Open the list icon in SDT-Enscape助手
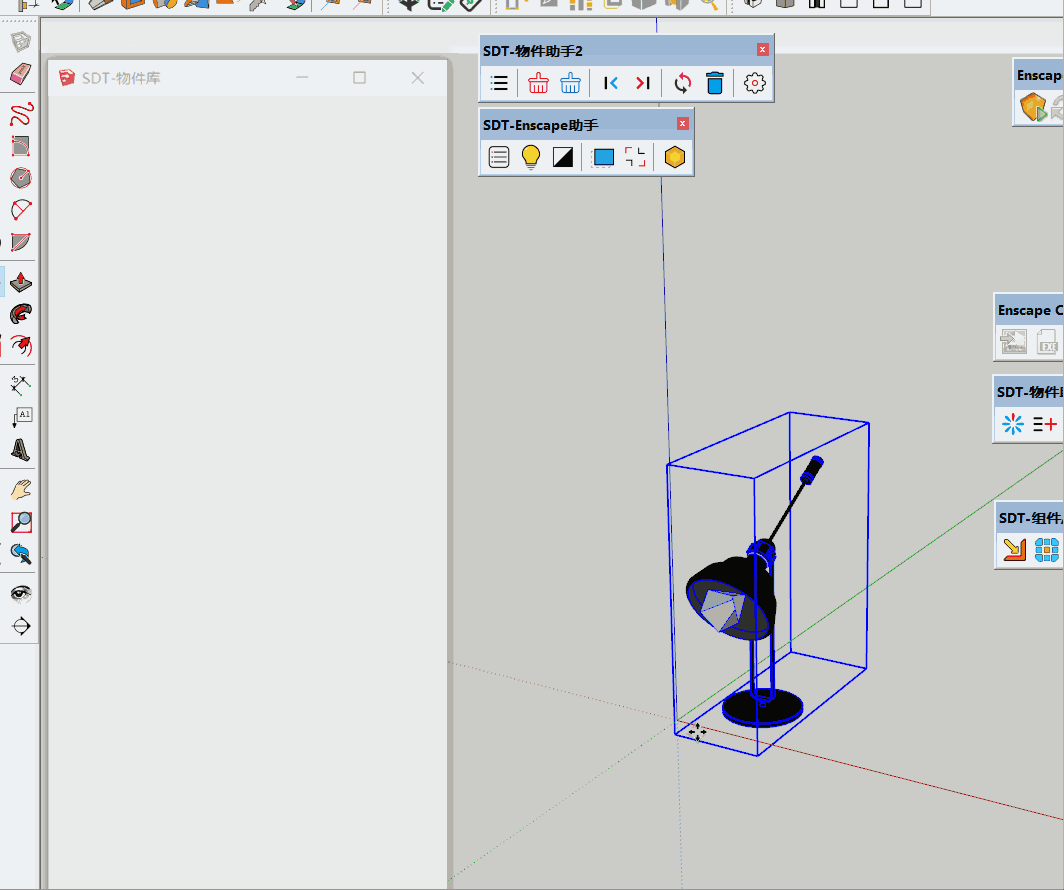This screenshot has width=1064, height=890. 499,157
